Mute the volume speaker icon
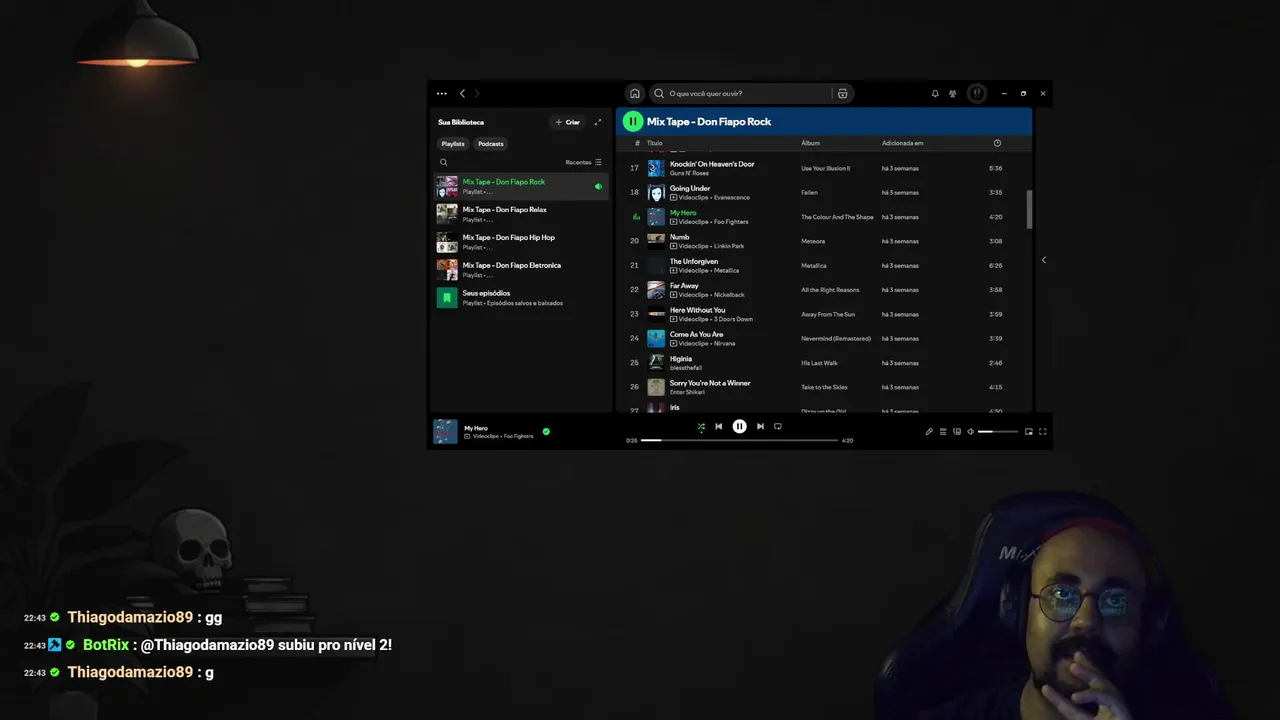 tap(971, 432)
